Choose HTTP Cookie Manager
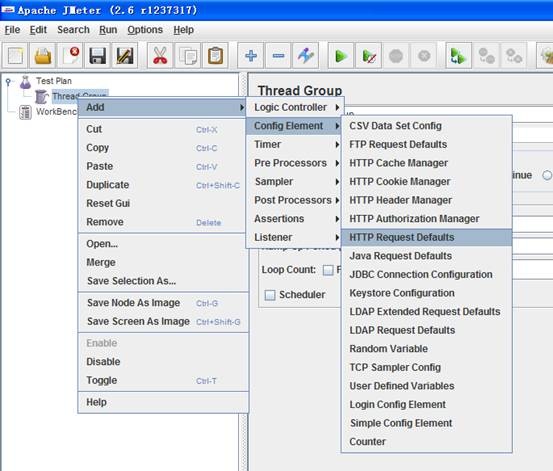The image size is (553, 471). (x=427, y=182)
